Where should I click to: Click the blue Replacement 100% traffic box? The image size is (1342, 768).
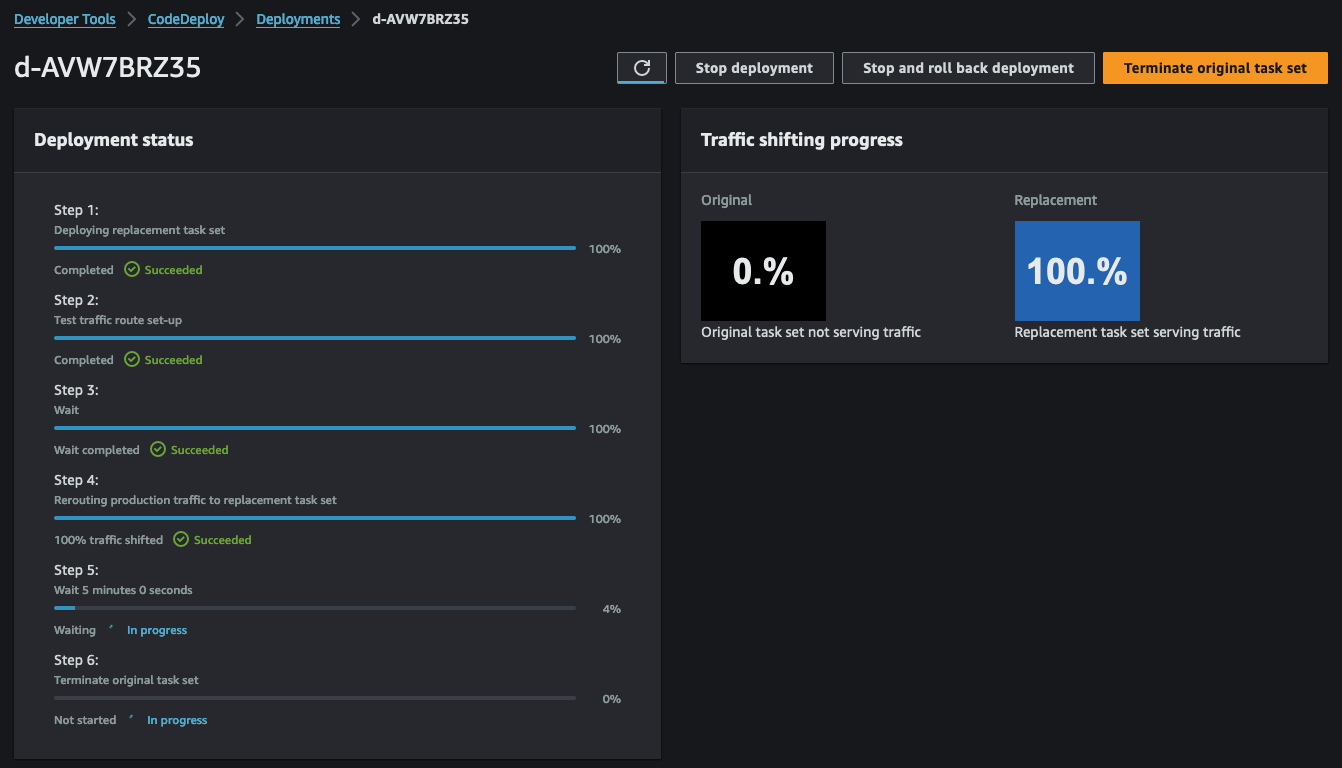(1077, 270)
